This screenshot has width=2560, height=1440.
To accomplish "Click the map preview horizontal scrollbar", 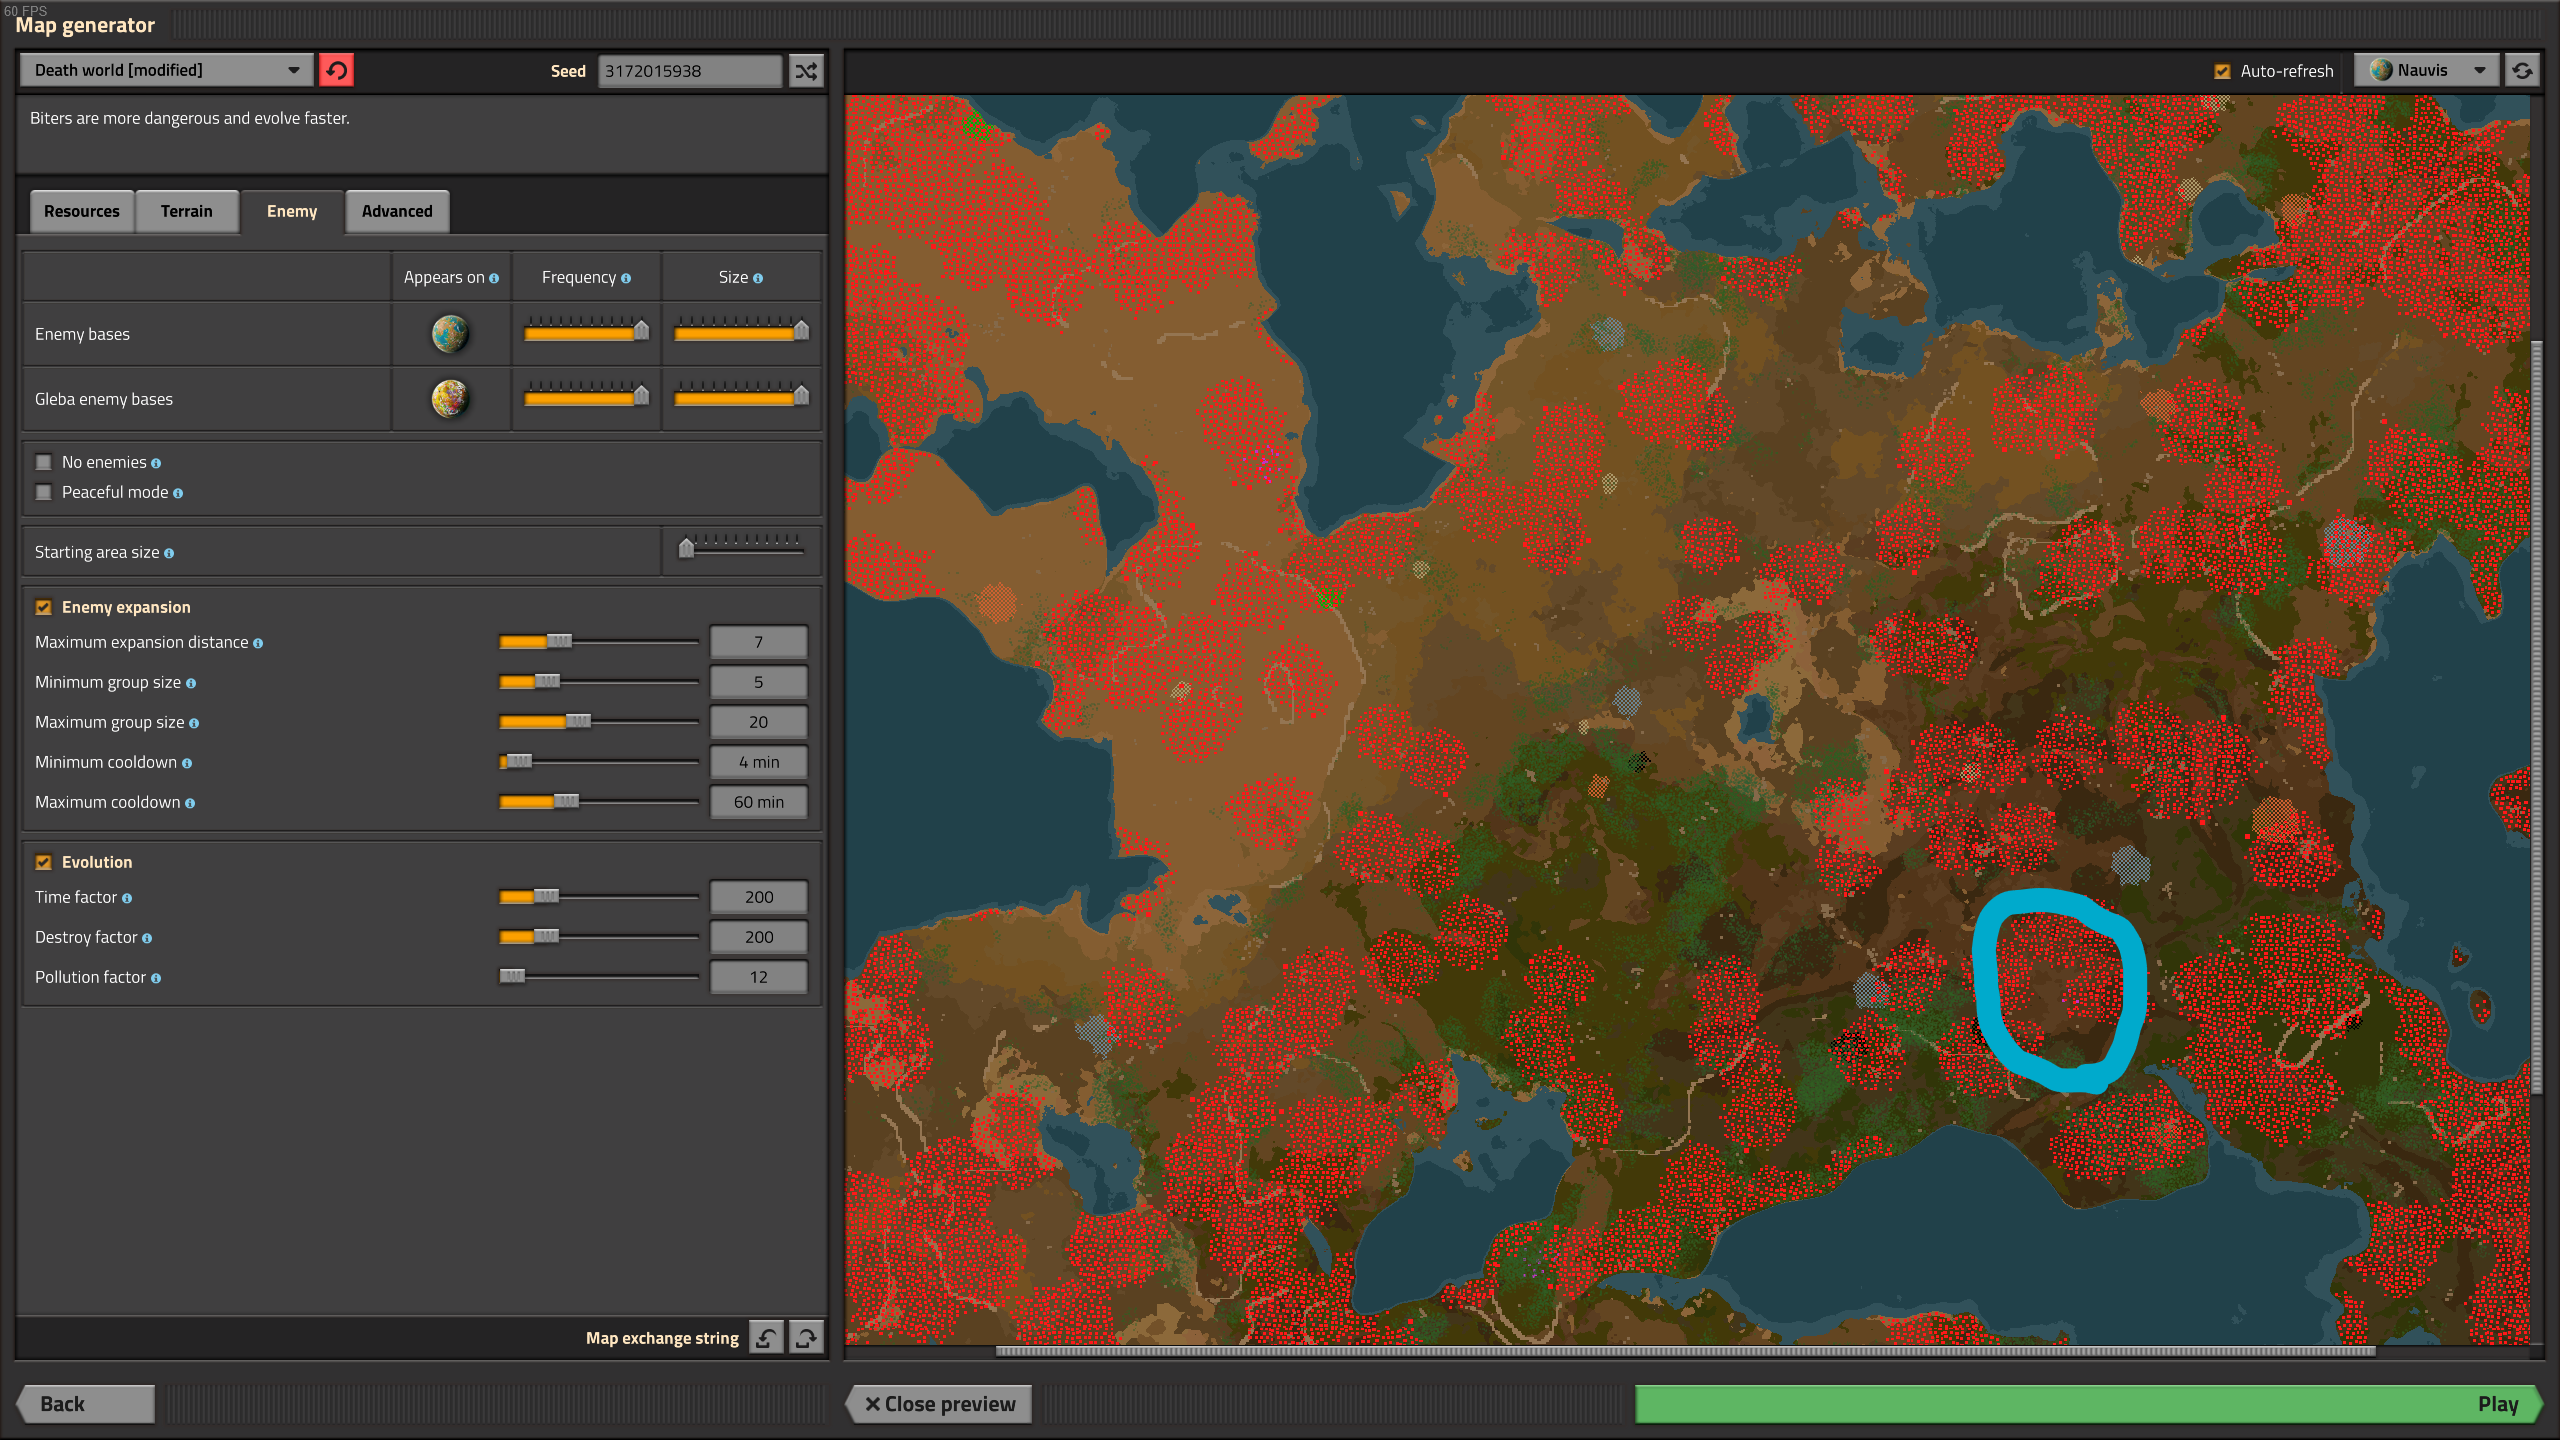I will coord(1685,1351).
